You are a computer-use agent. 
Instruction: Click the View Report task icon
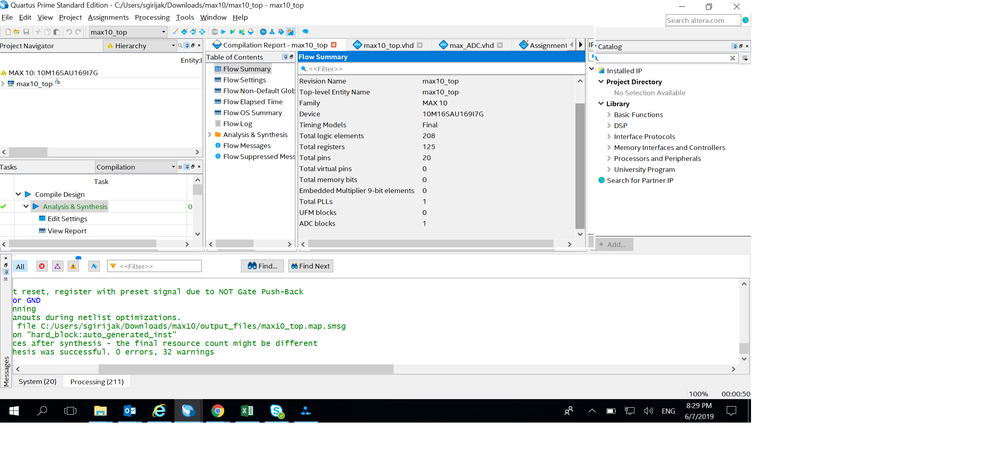tap(42, 231)
